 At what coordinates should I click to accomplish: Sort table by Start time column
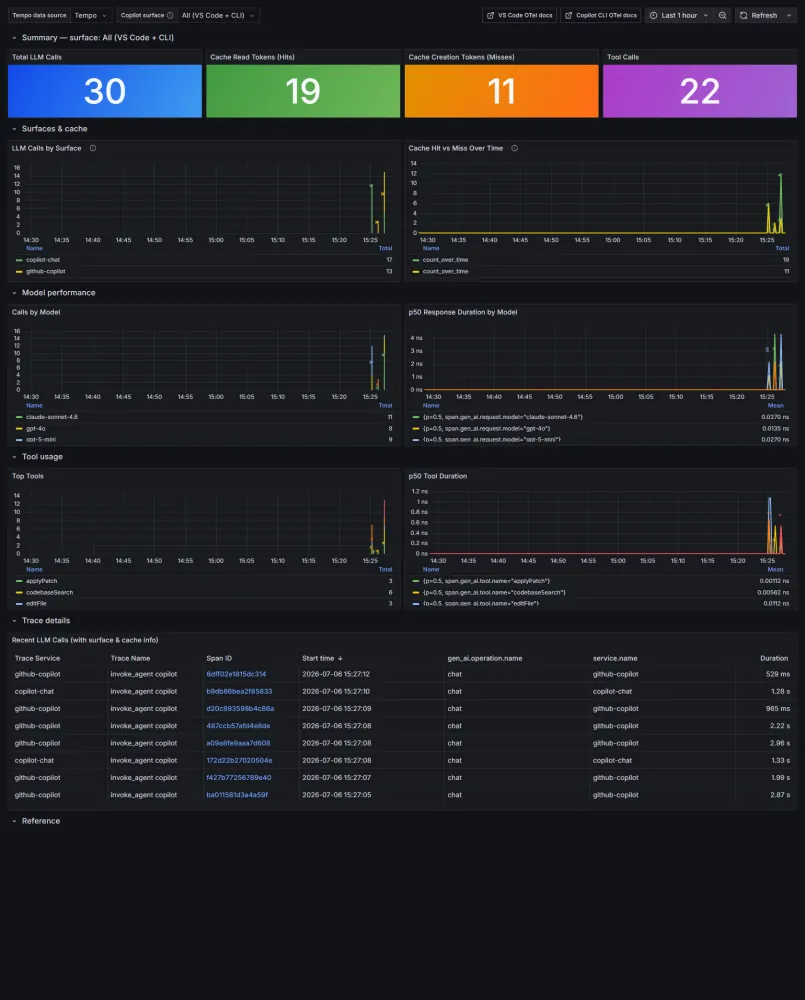click(318, 658)
